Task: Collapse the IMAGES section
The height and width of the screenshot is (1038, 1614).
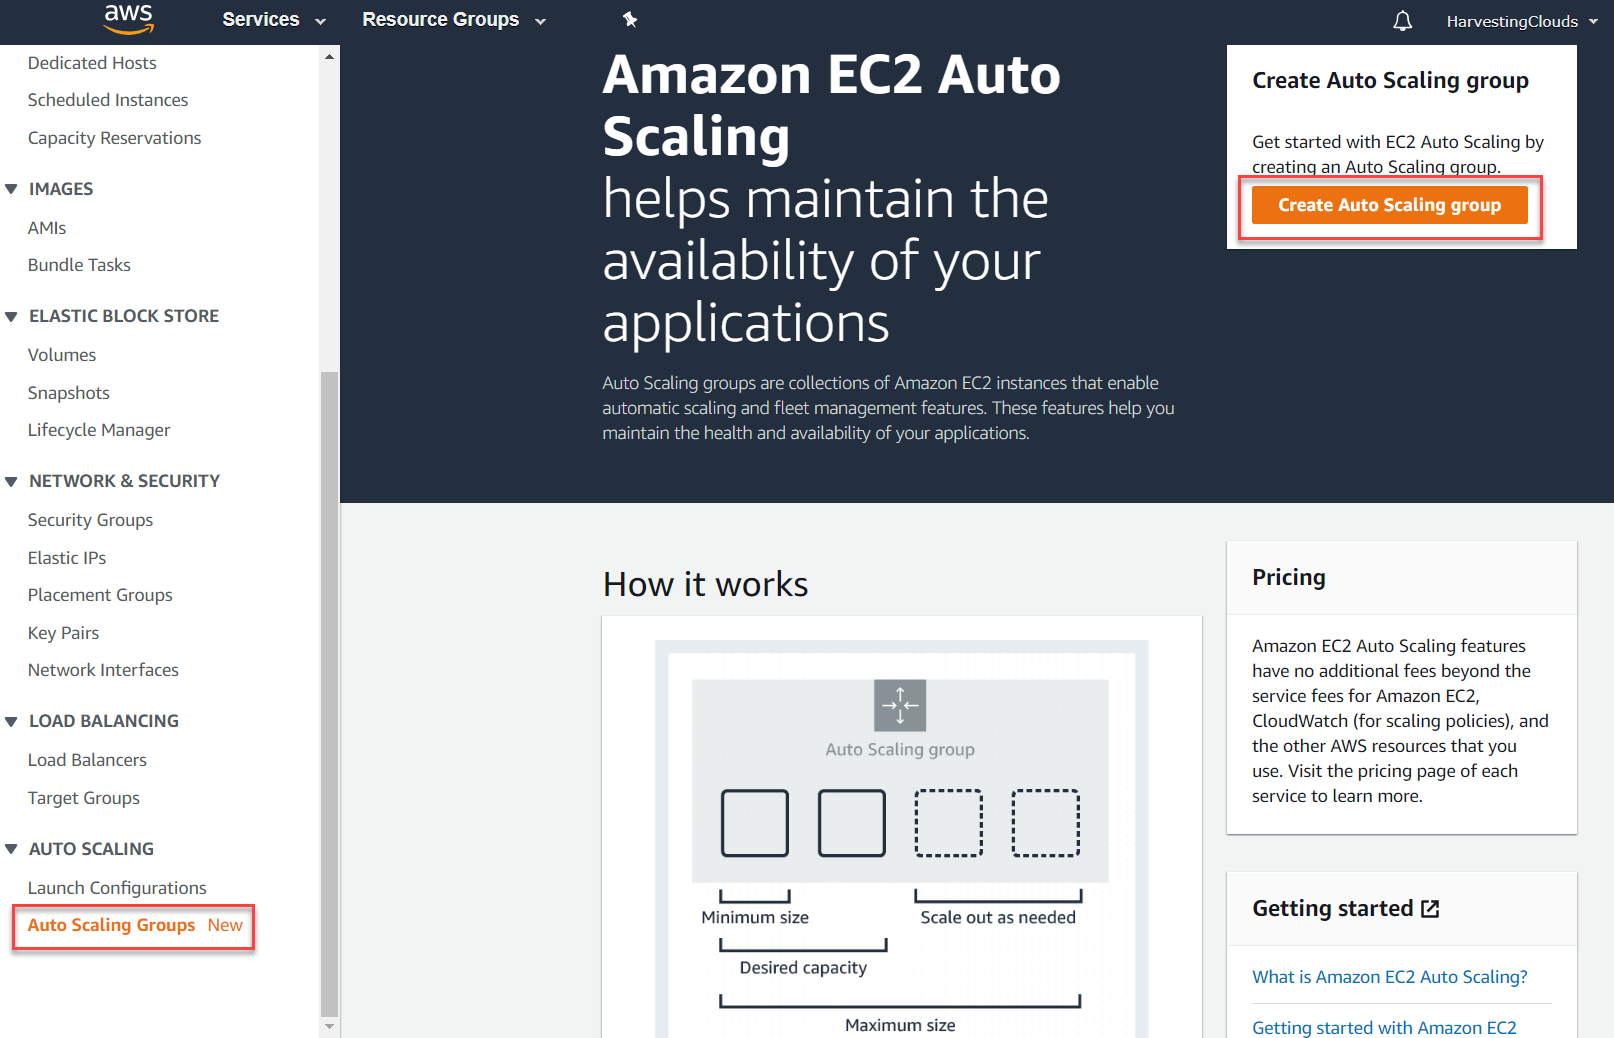Action: click(x=11, y=189)
